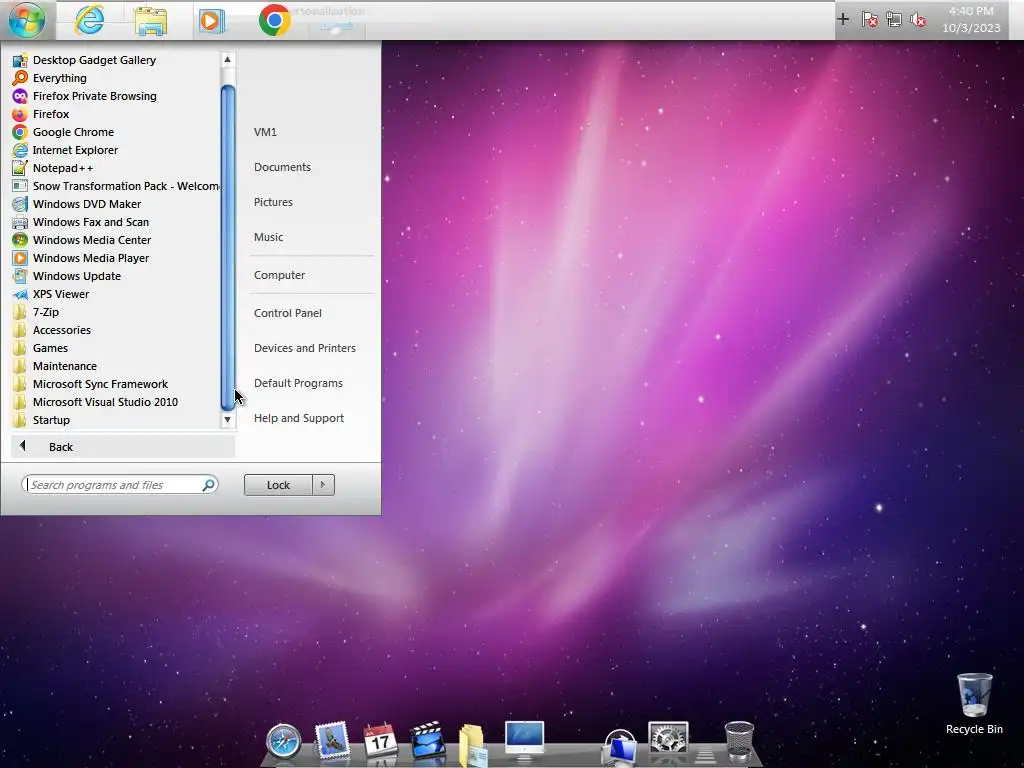Click the Search programs and files box
Screen dimensions: 1024x768
pos(120,485)
